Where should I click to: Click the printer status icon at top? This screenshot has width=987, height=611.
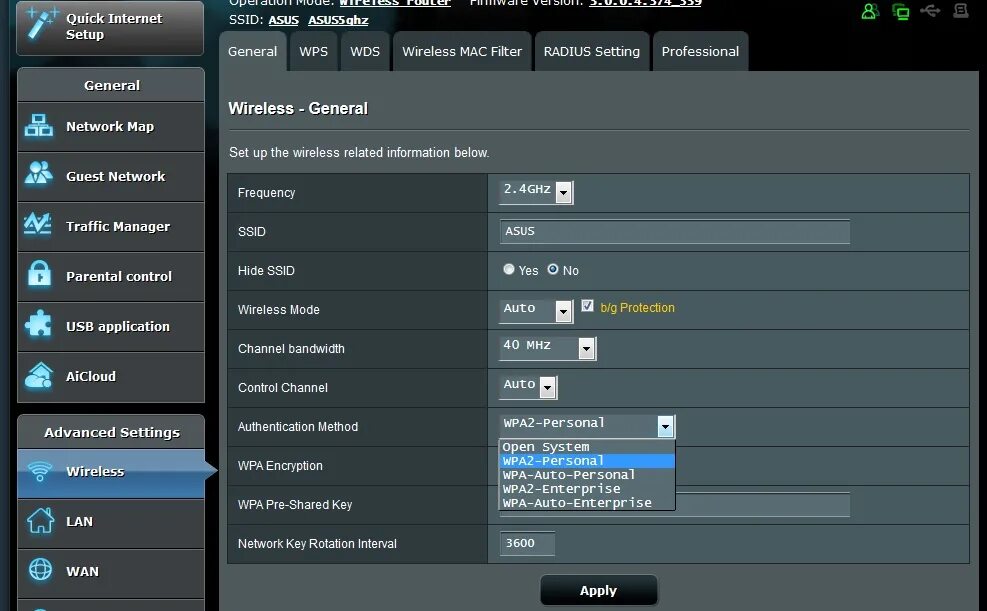point(961,10)
